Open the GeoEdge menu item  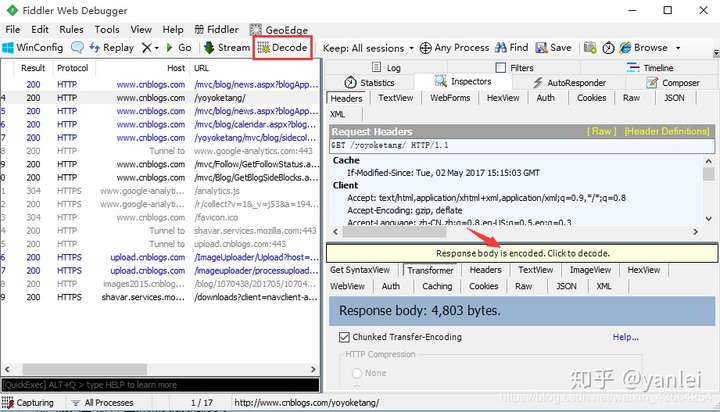click(279, 30)
